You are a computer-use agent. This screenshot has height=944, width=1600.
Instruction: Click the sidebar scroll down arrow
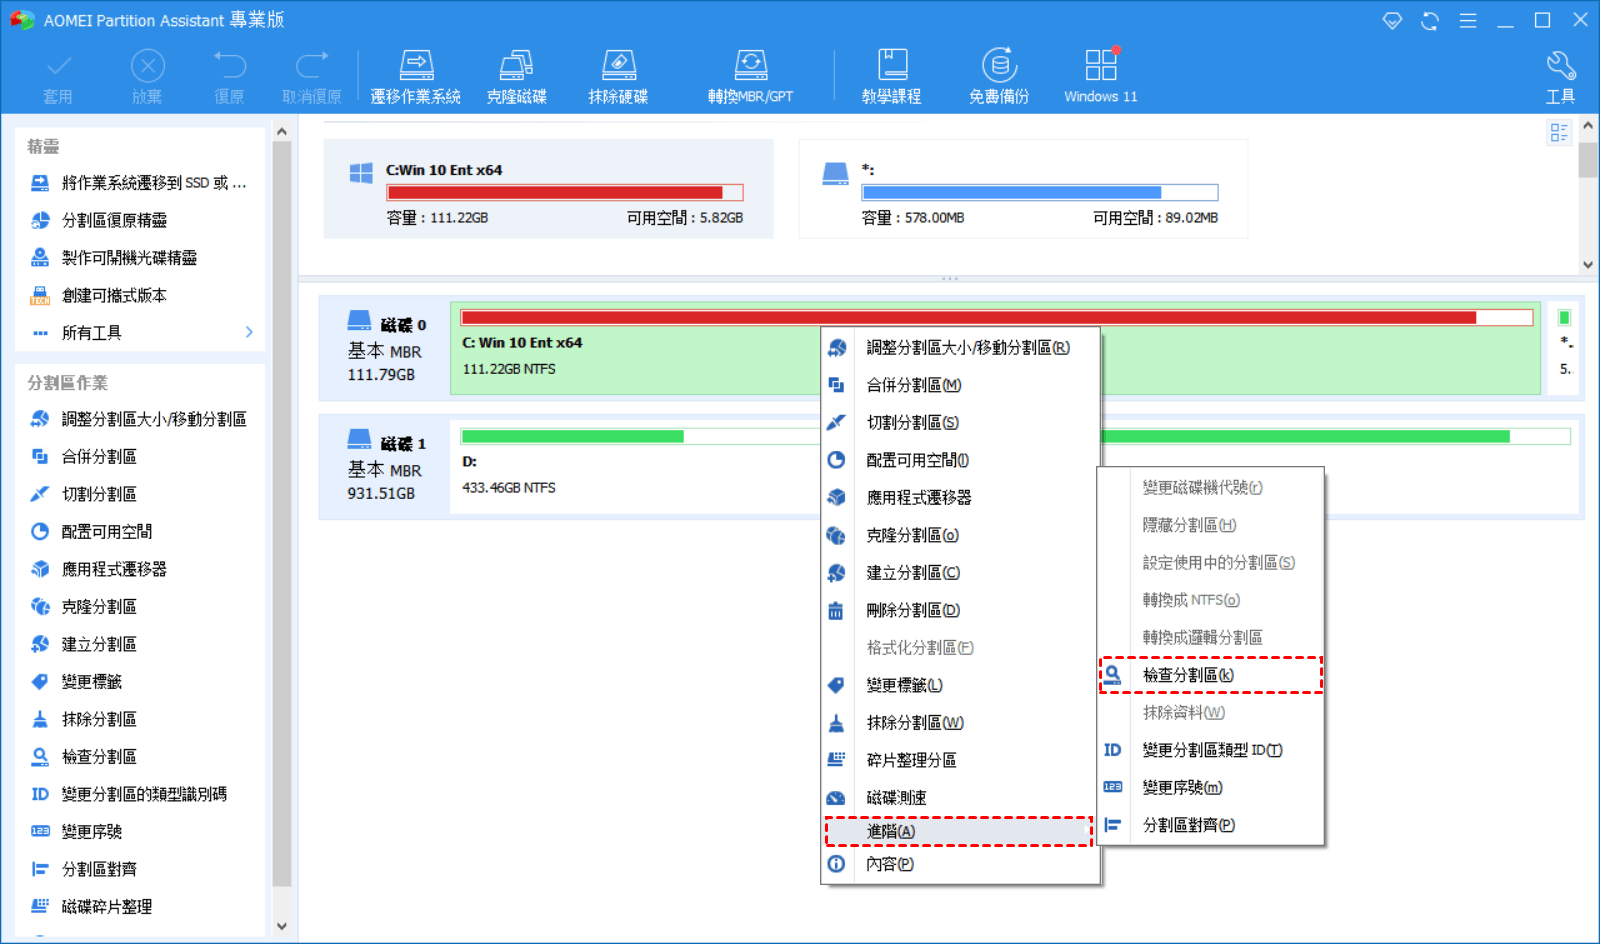(x=281, y=926)
